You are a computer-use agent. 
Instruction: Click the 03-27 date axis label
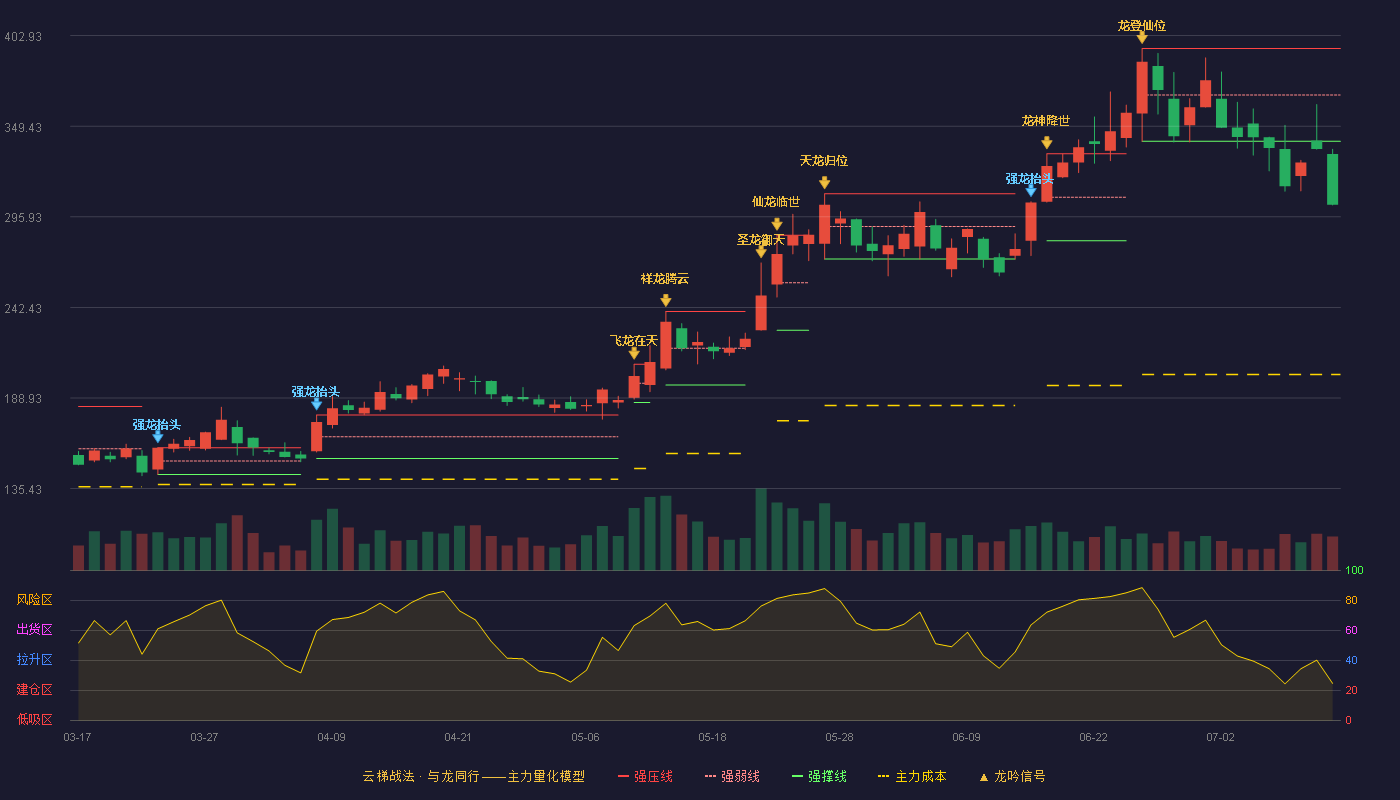point(204,737)
